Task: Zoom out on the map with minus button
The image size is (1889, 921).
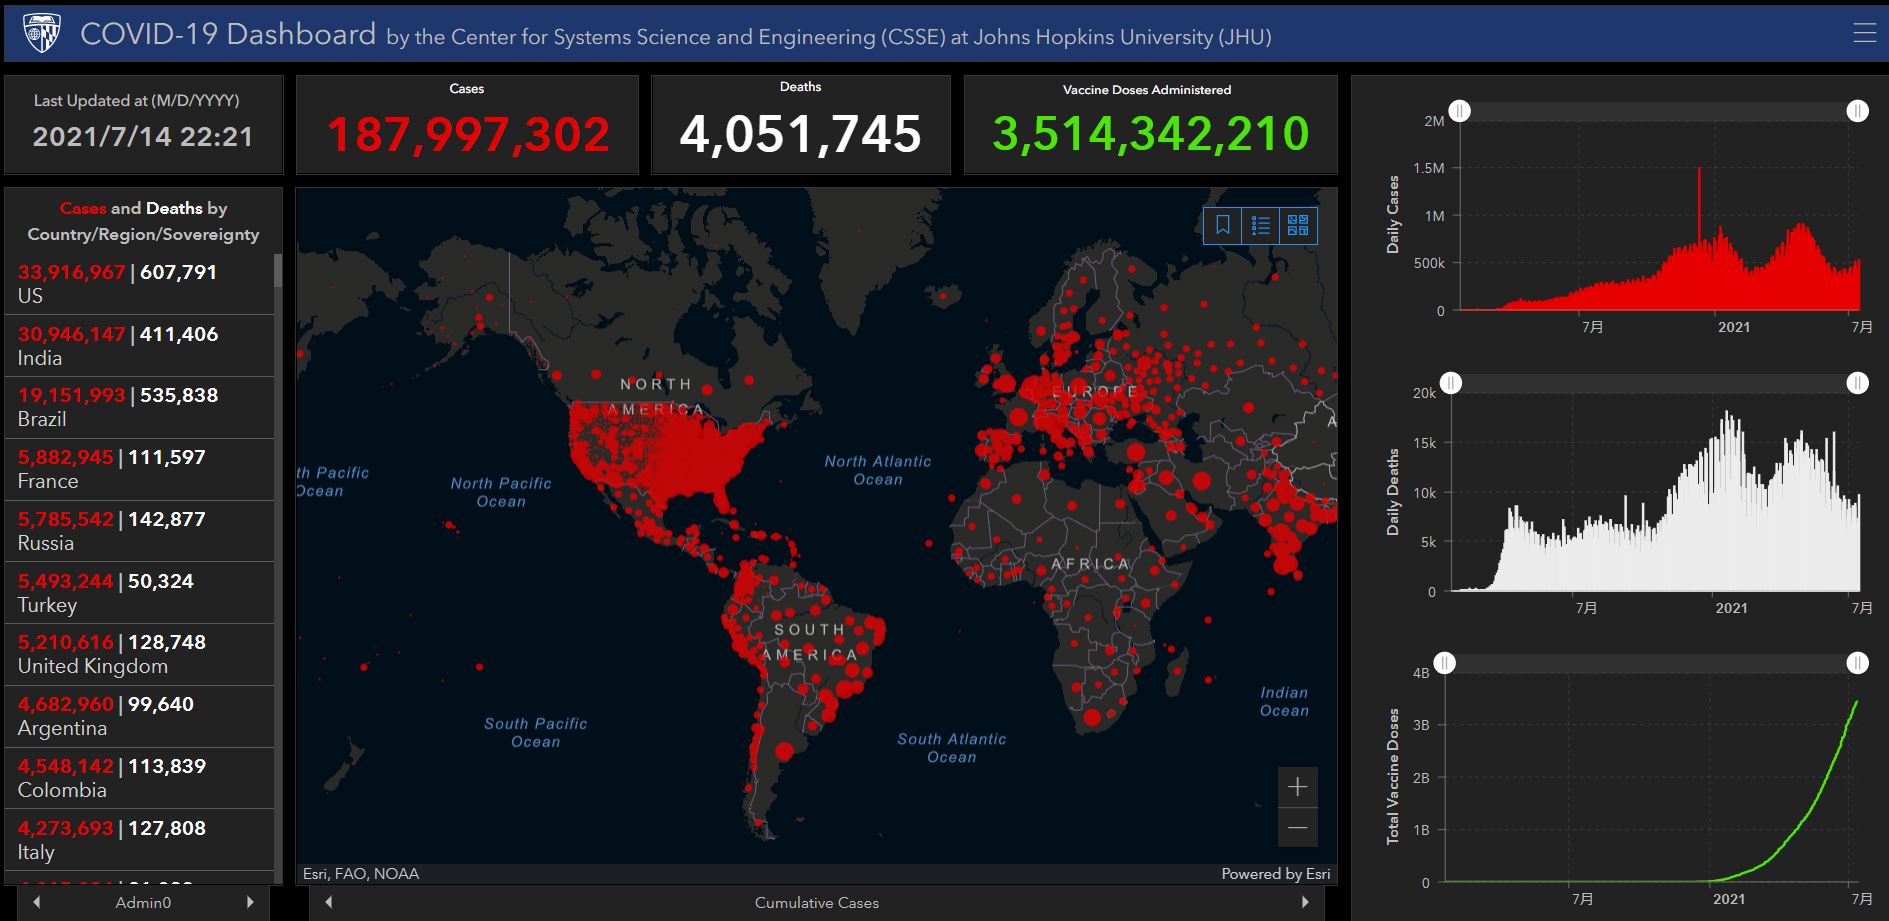Action: (1297, 828)
